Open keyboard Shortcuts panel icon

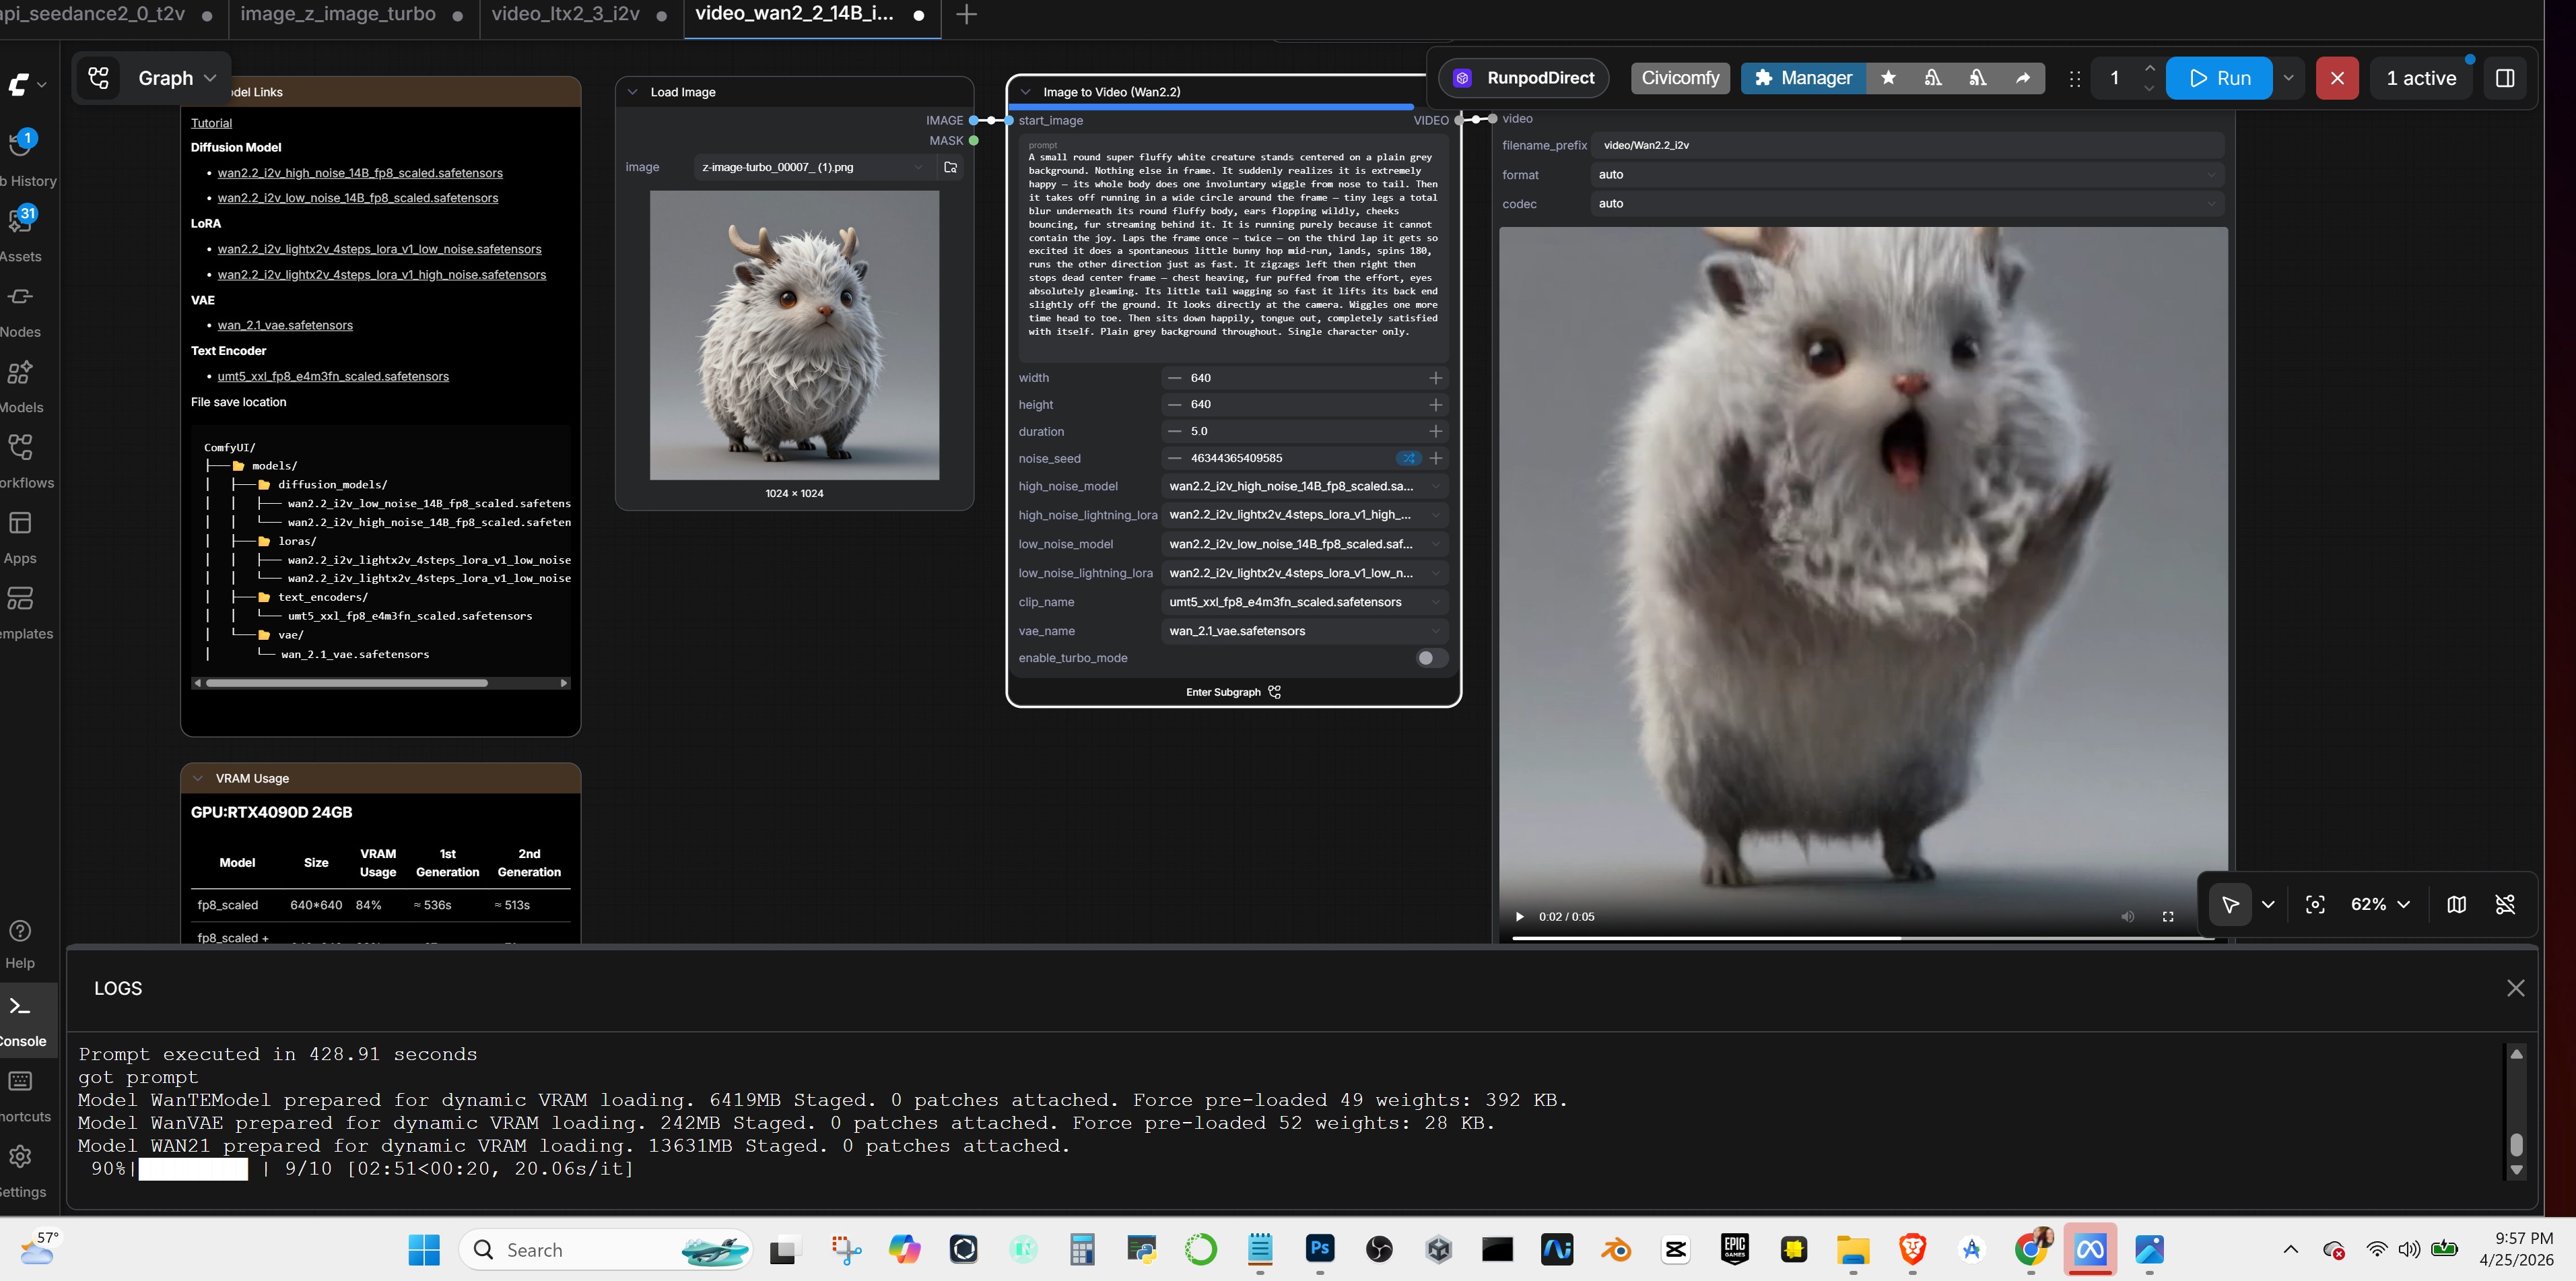[x=20, y=1081]
